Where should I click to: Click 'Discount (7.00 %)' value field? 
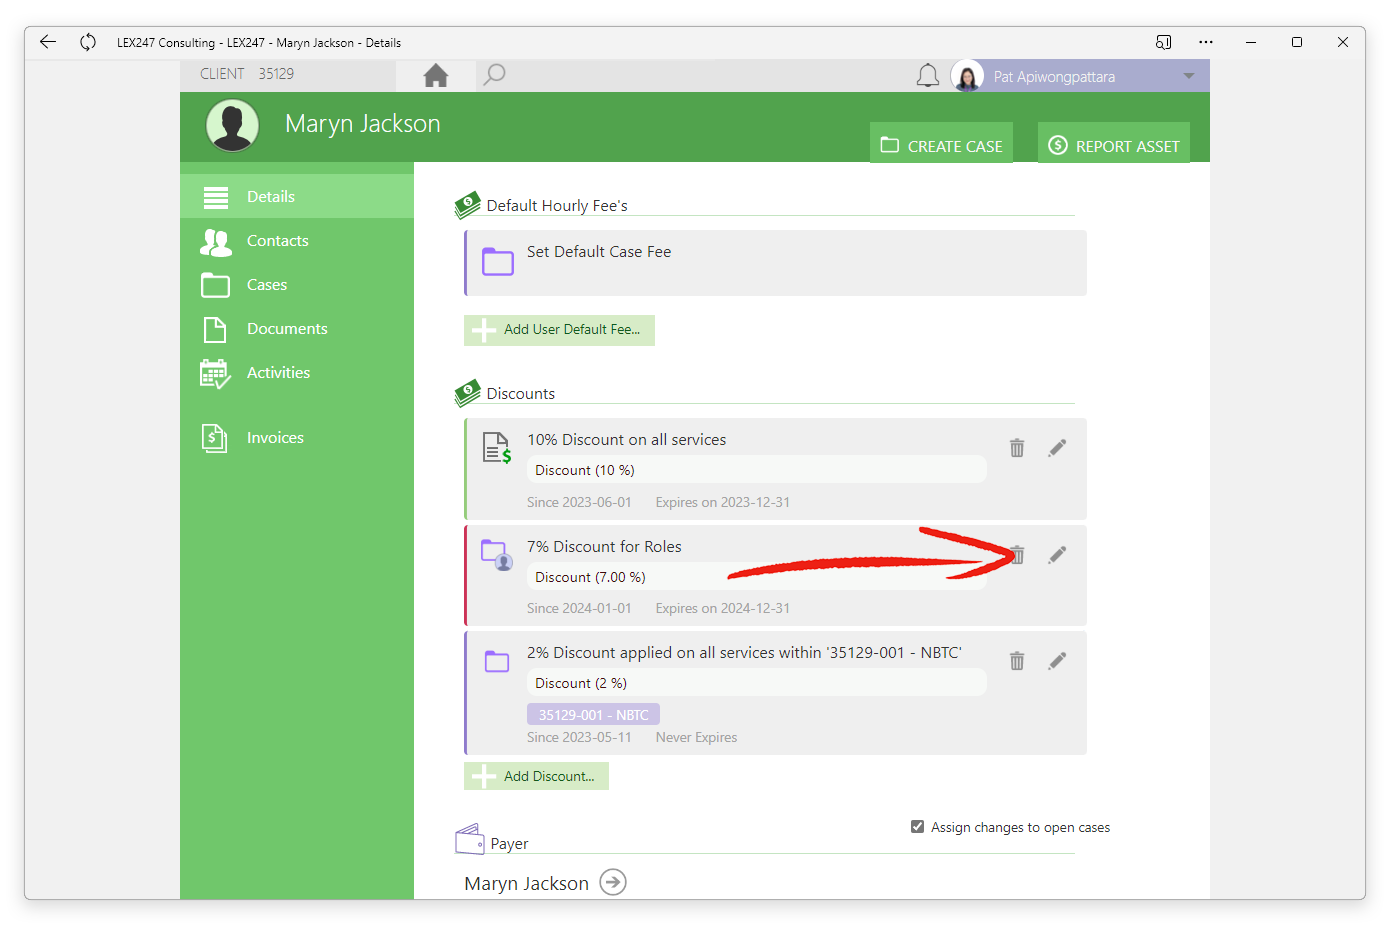757,577
